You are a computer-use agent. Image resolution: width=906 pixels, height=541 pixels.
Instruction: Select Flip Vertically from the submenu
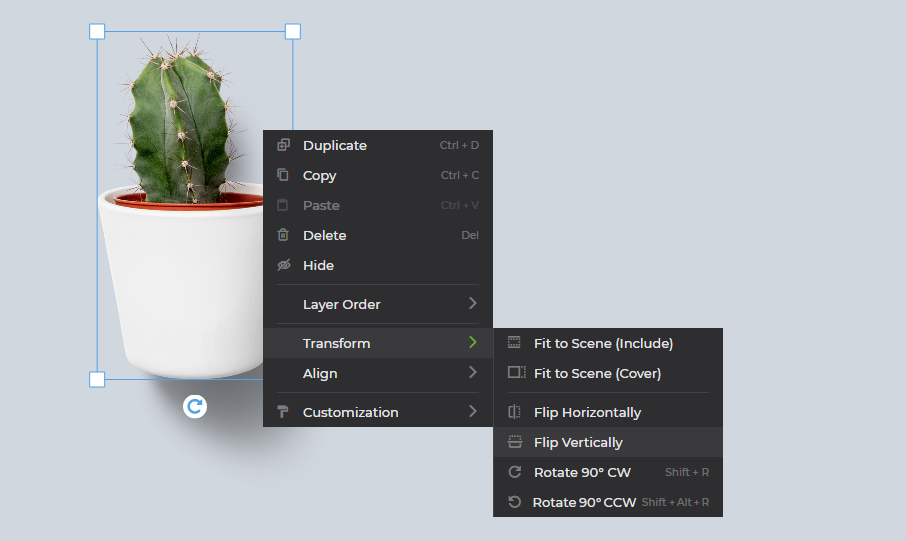(608, 442)
